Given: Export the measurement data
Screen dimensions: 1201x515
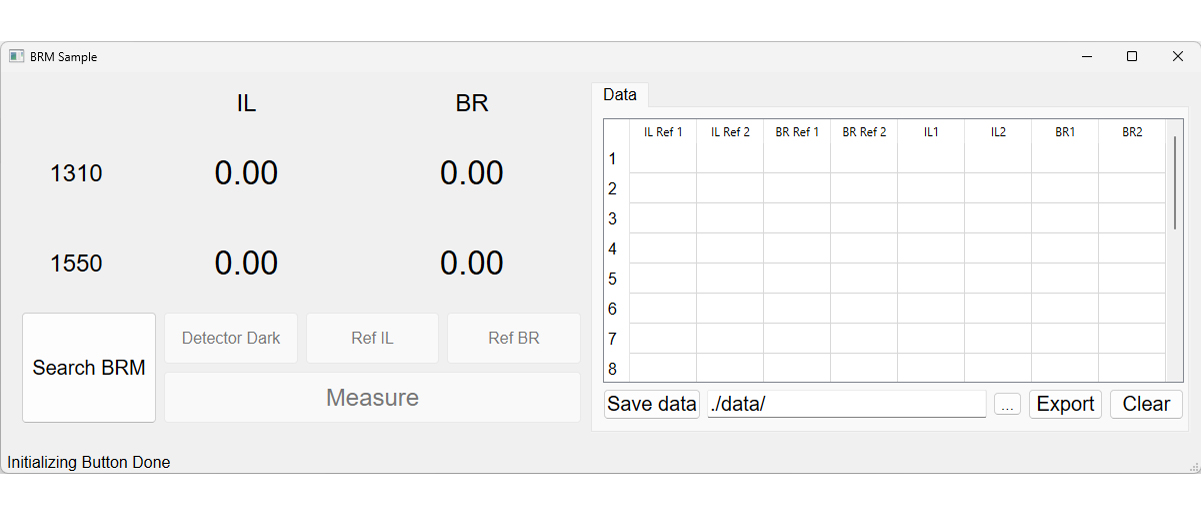Looking at the screenshot, I should [1065, 404].
